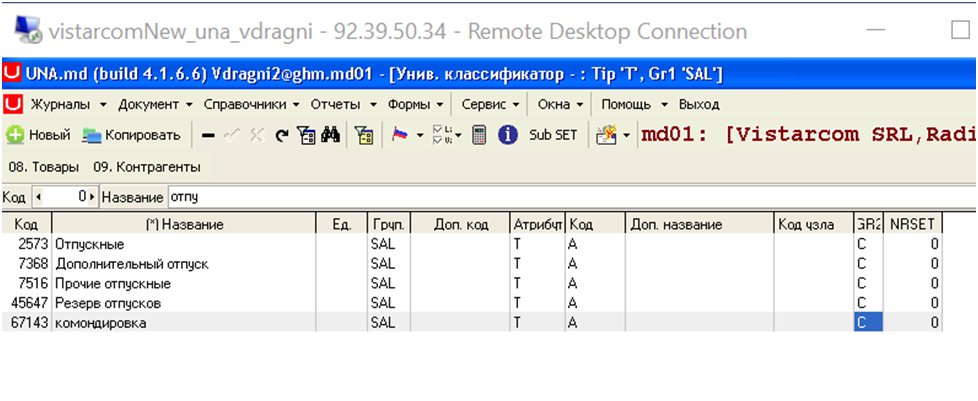
Task: Click the Remote Desktop computer icon
Action: tap(29, 31)
